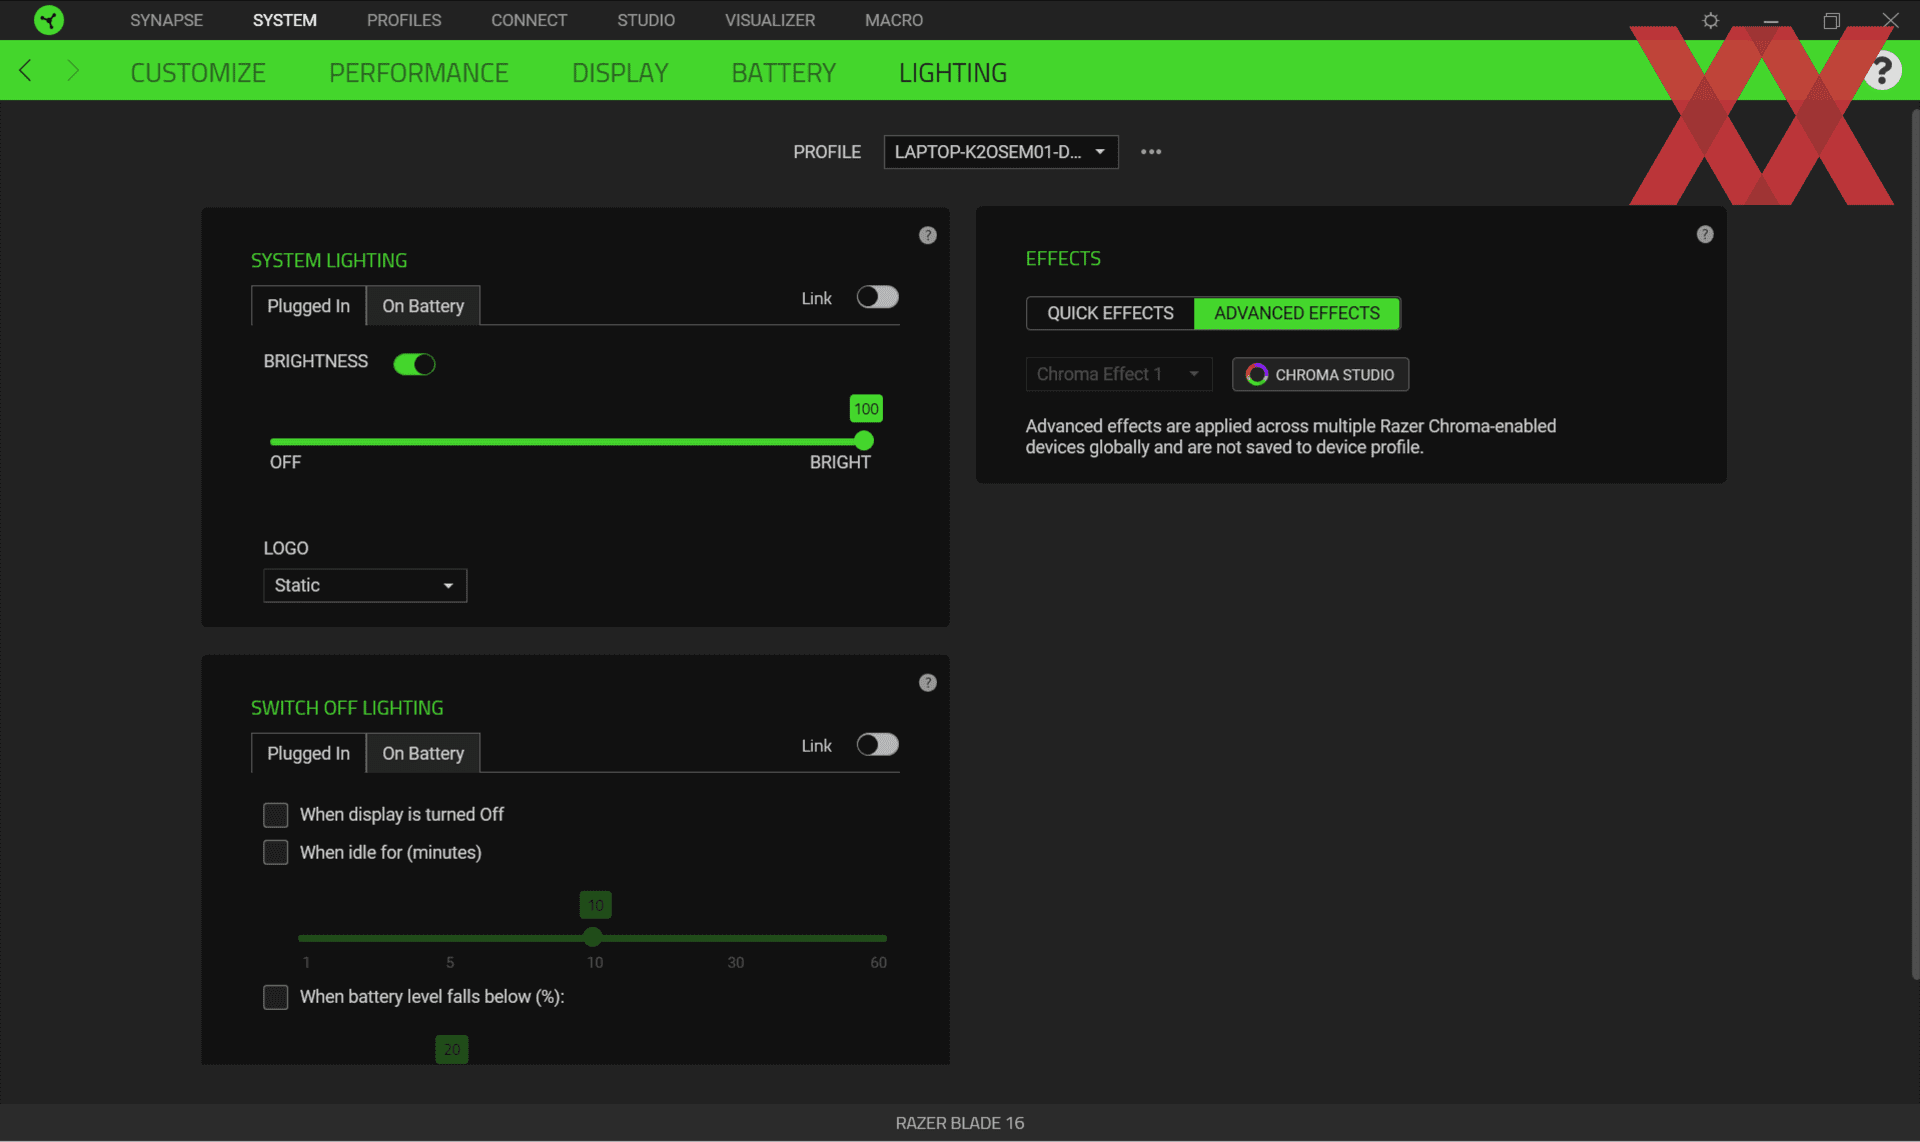Viewport: 1920px width, 1142px height.
Task: Click the BRIGHT brightness label
Action: (x=840, y=462)
